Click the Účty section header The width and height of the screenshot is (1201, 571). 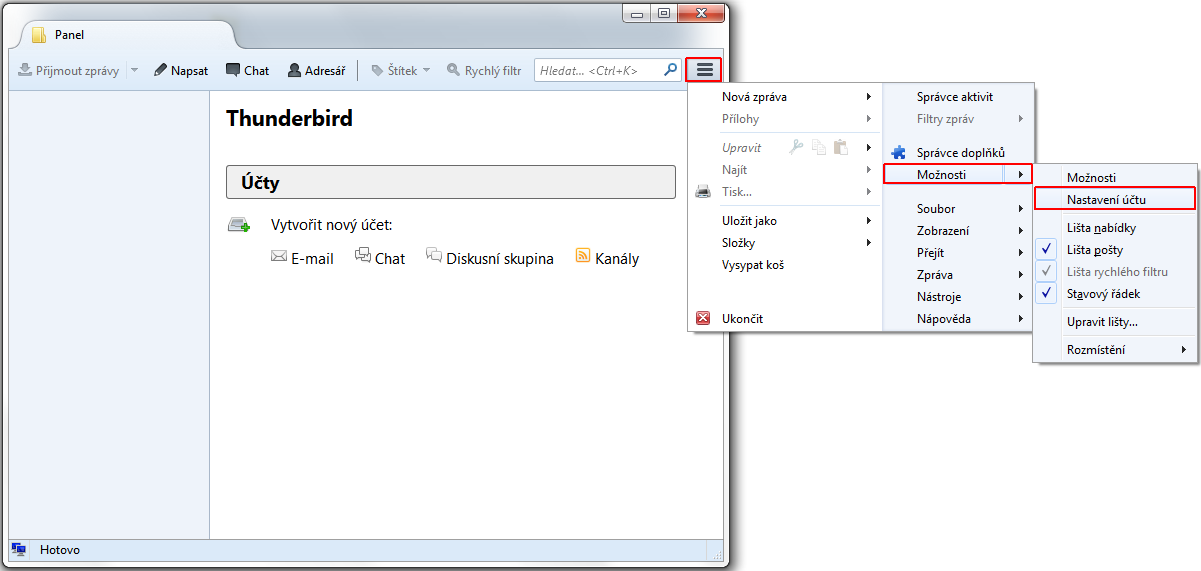coord(451,183)
